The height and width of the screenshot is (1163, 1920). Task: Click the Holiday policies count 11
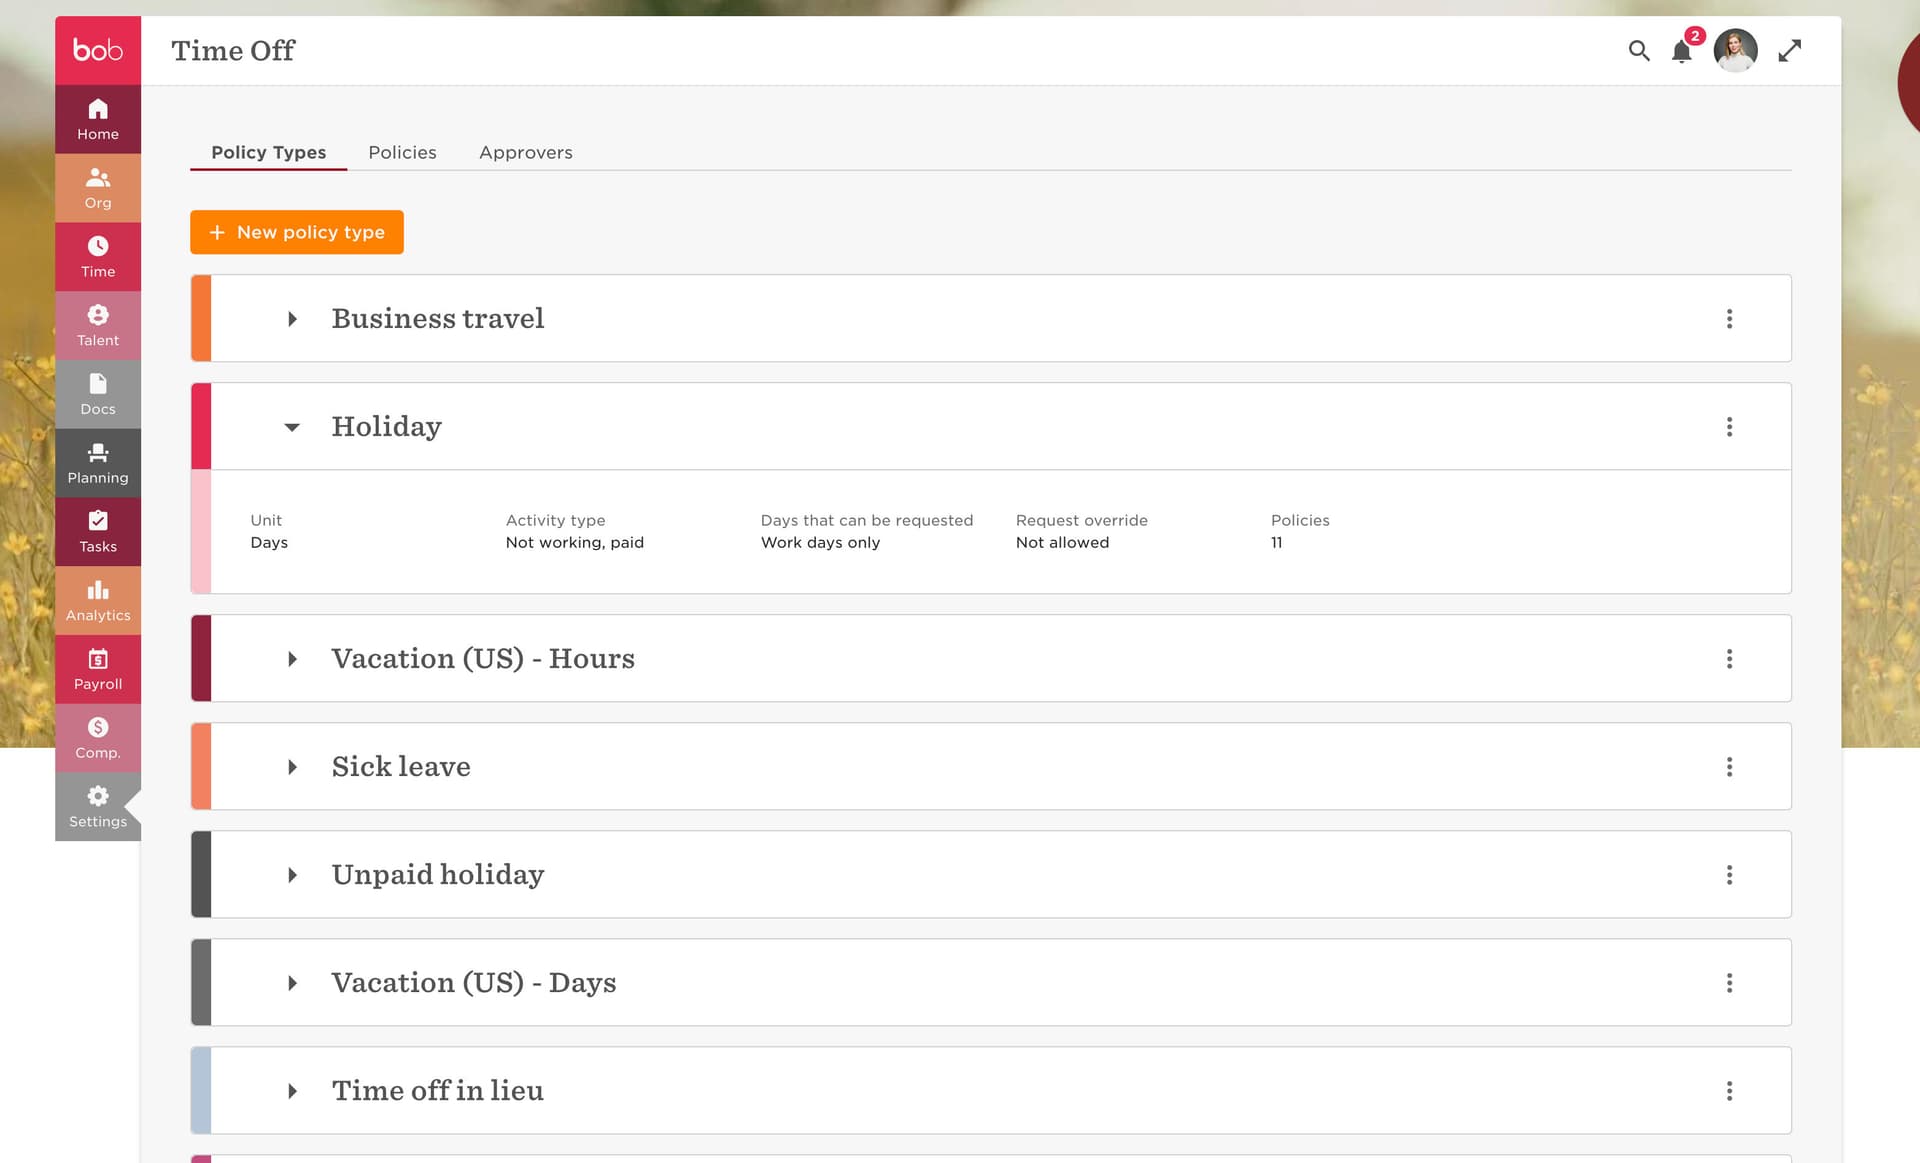(1277, 542)
